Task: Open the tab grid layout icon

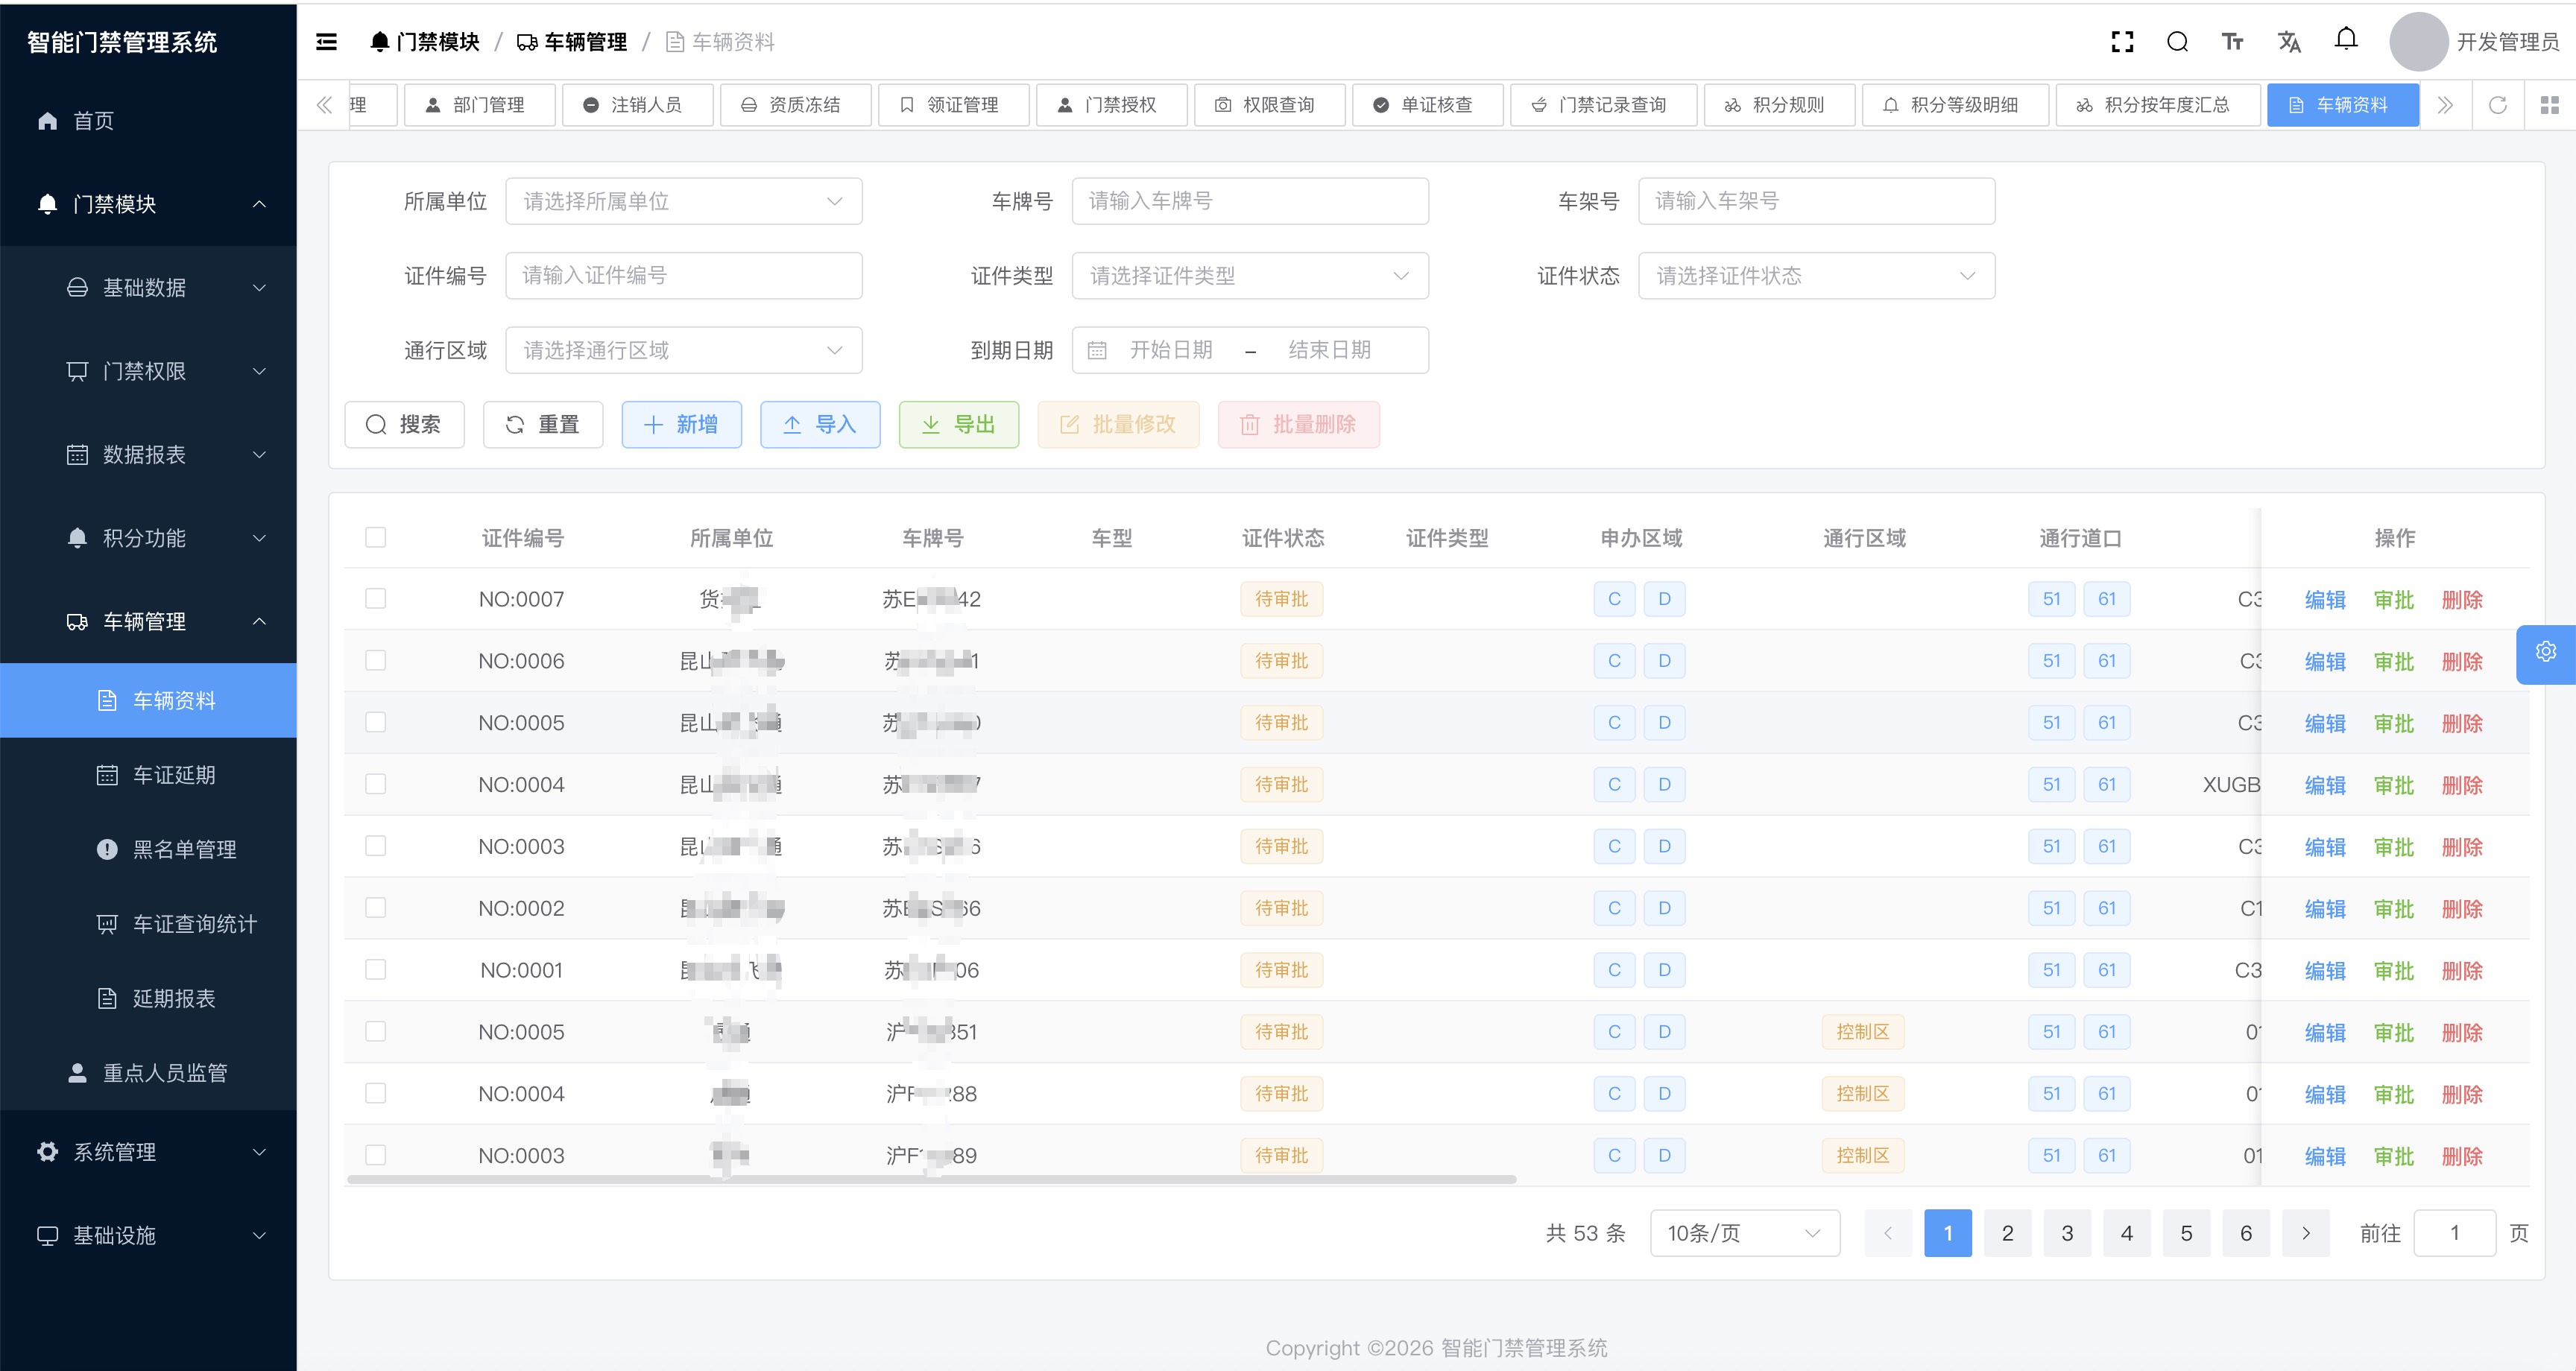Action: pyautogui.click(x=2549, y=105)
